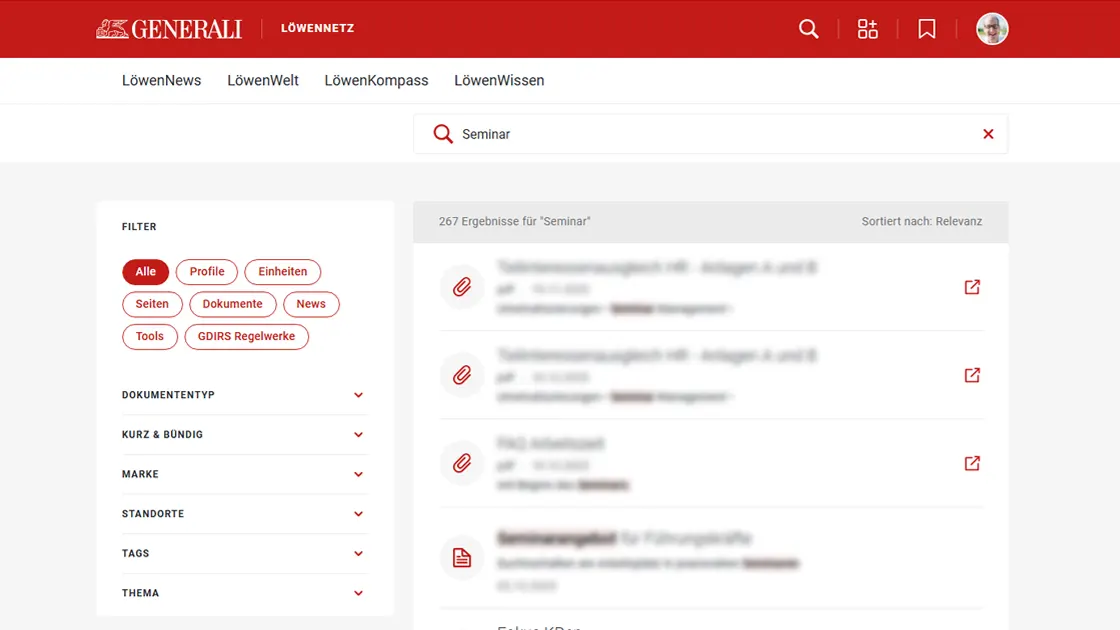The height and width of the screenshot is (630, 1120).
Task: Activate the News filter chip
Action: pos(311,304)
